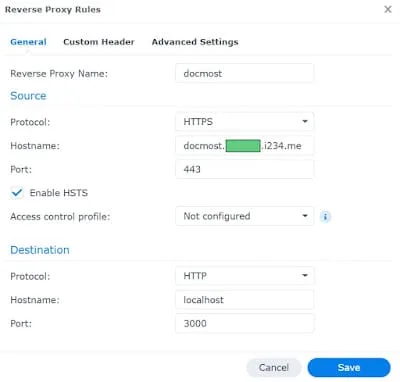Open the Advanced Settings tab
The width and height of the screenshot is (400, 382).
tap(195, 42)
